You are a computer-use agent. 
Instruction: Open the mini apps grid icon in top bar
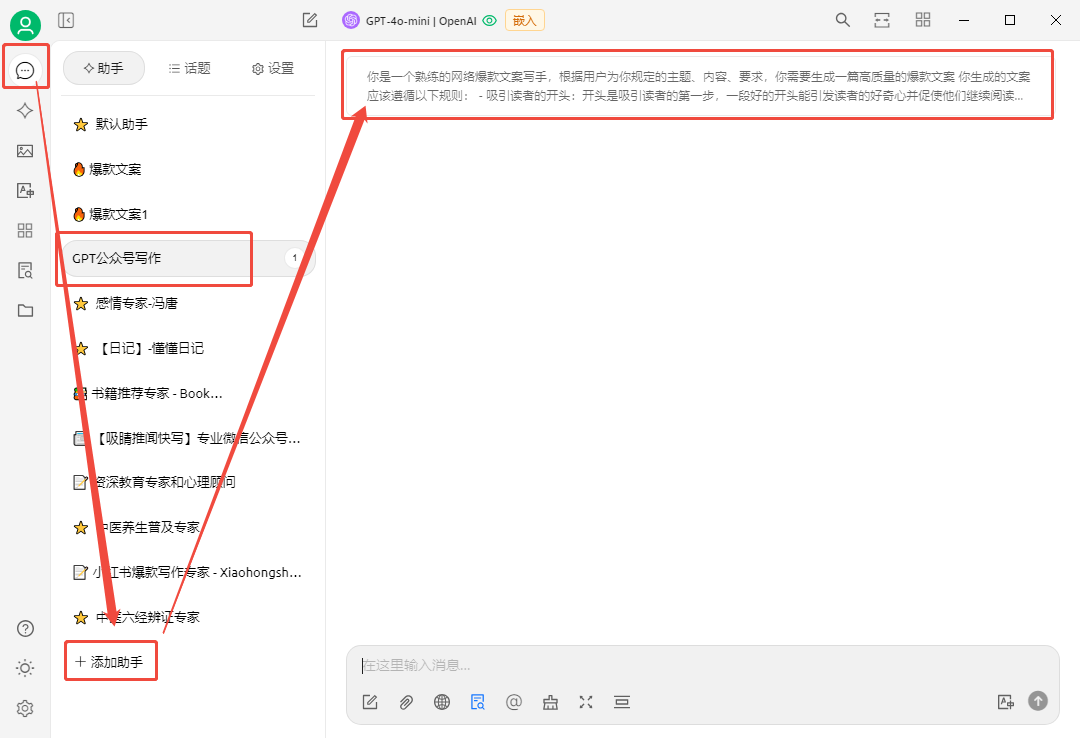(923, 20)
